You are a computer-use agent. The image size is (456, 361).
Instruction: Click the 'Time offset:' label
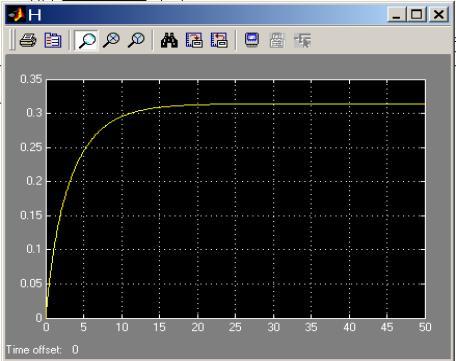point(34,350)
